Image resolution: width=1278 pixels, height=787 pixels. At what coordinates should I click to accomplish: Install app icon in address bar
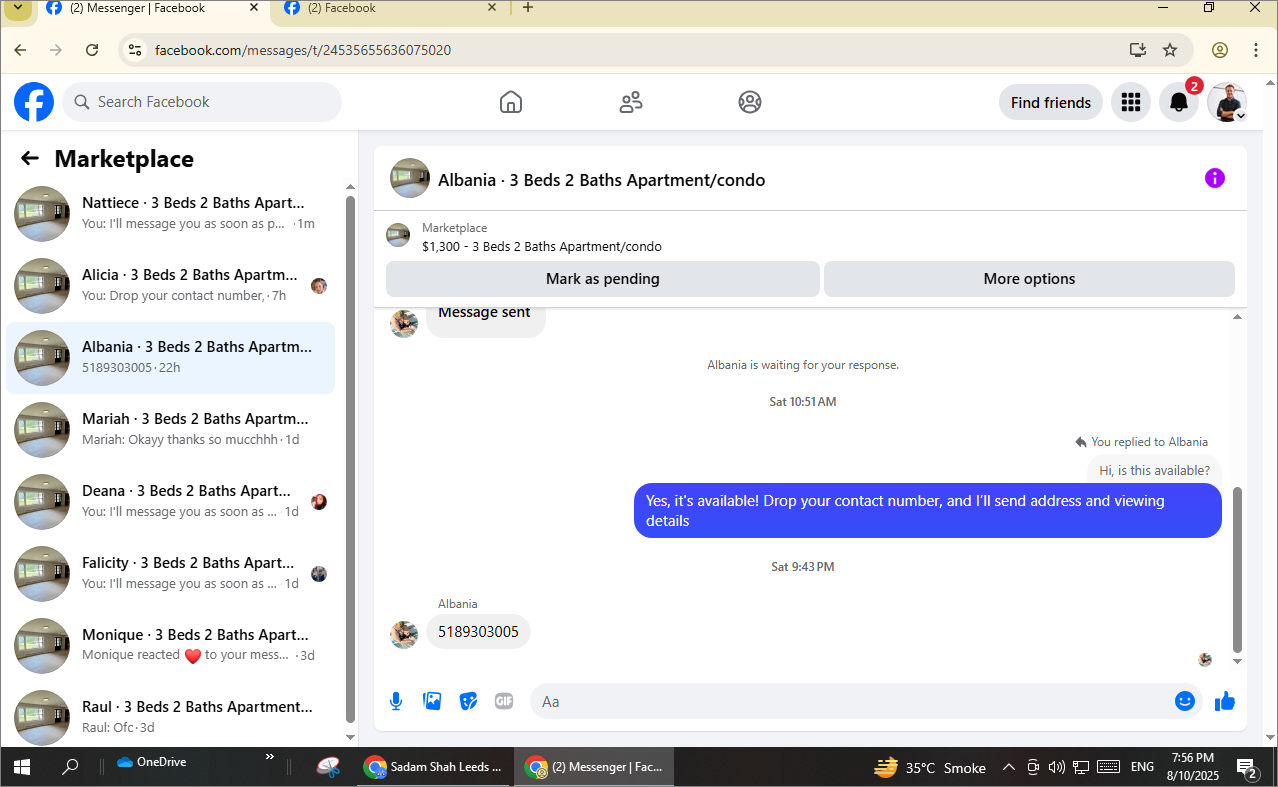[x=1137, y=50]
